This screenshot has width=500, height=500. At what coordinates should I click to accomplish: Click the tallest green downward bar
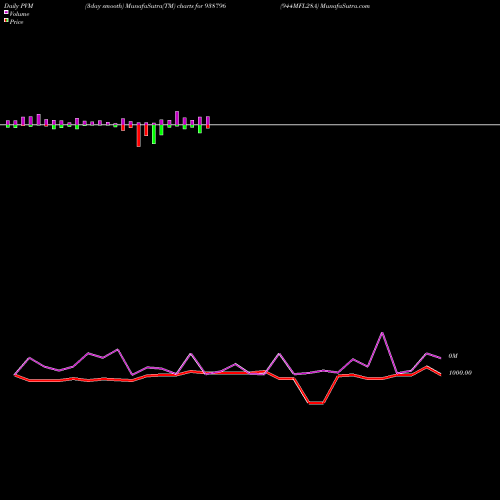tap(154, 134)
